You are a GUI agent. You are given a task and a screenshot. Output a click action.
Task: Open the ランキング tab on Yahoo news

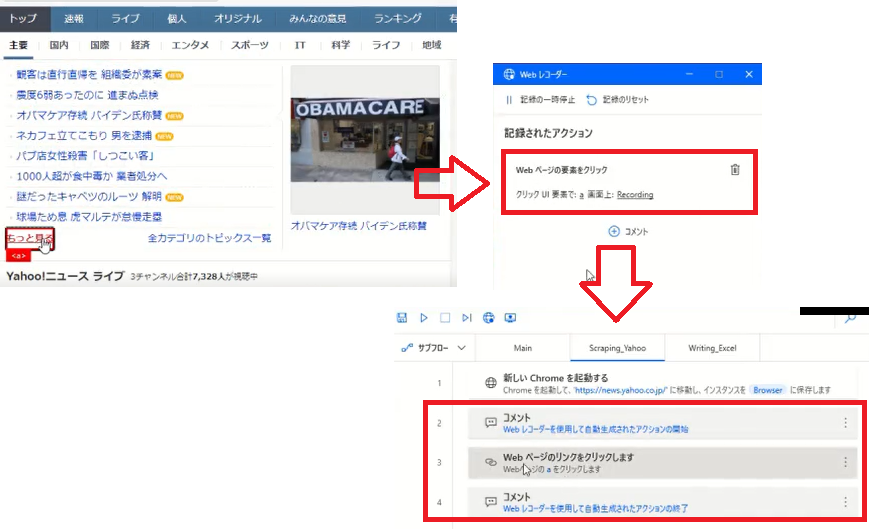(398, 18)
